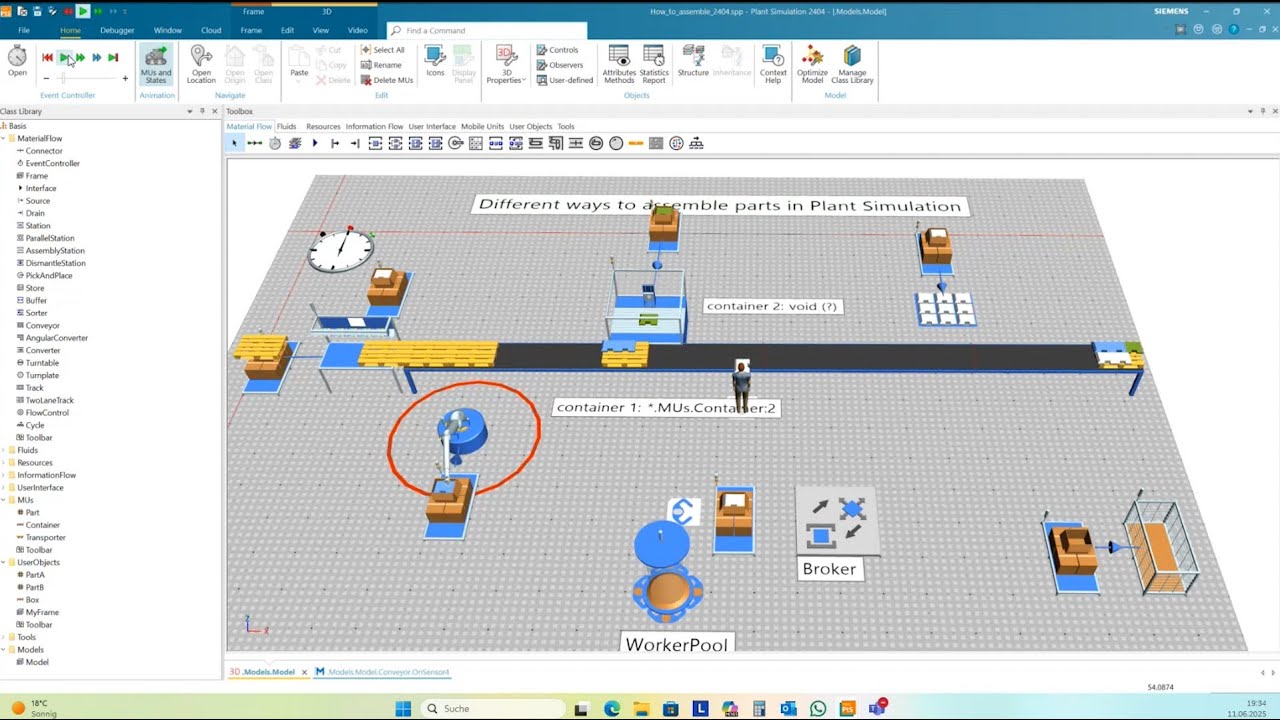Select Information Flow toolbox tab
1280x720 pixels.
(374, 127)
